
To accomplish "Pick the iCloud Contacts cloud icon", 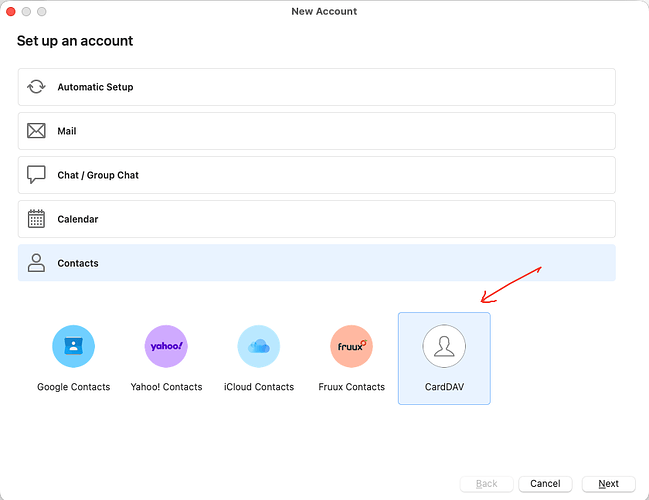I will point(259,346).
